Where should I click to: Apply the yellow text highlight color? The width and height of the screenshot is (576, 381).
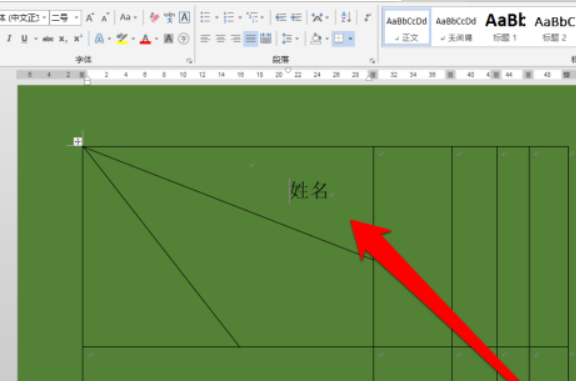122,39
